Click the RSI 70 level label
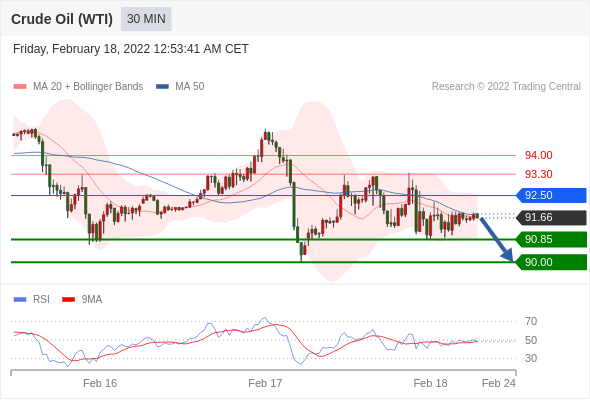Viewport: 590px width, 400px height. (531, 321)
